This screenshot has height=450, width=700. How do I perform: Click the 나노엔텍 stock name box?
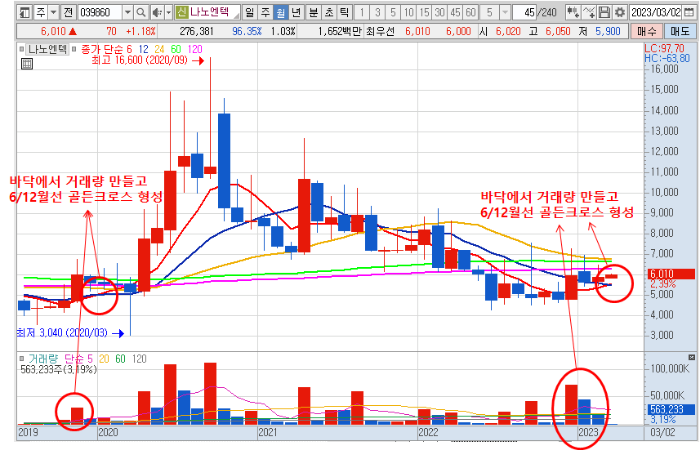click(214, 12)
